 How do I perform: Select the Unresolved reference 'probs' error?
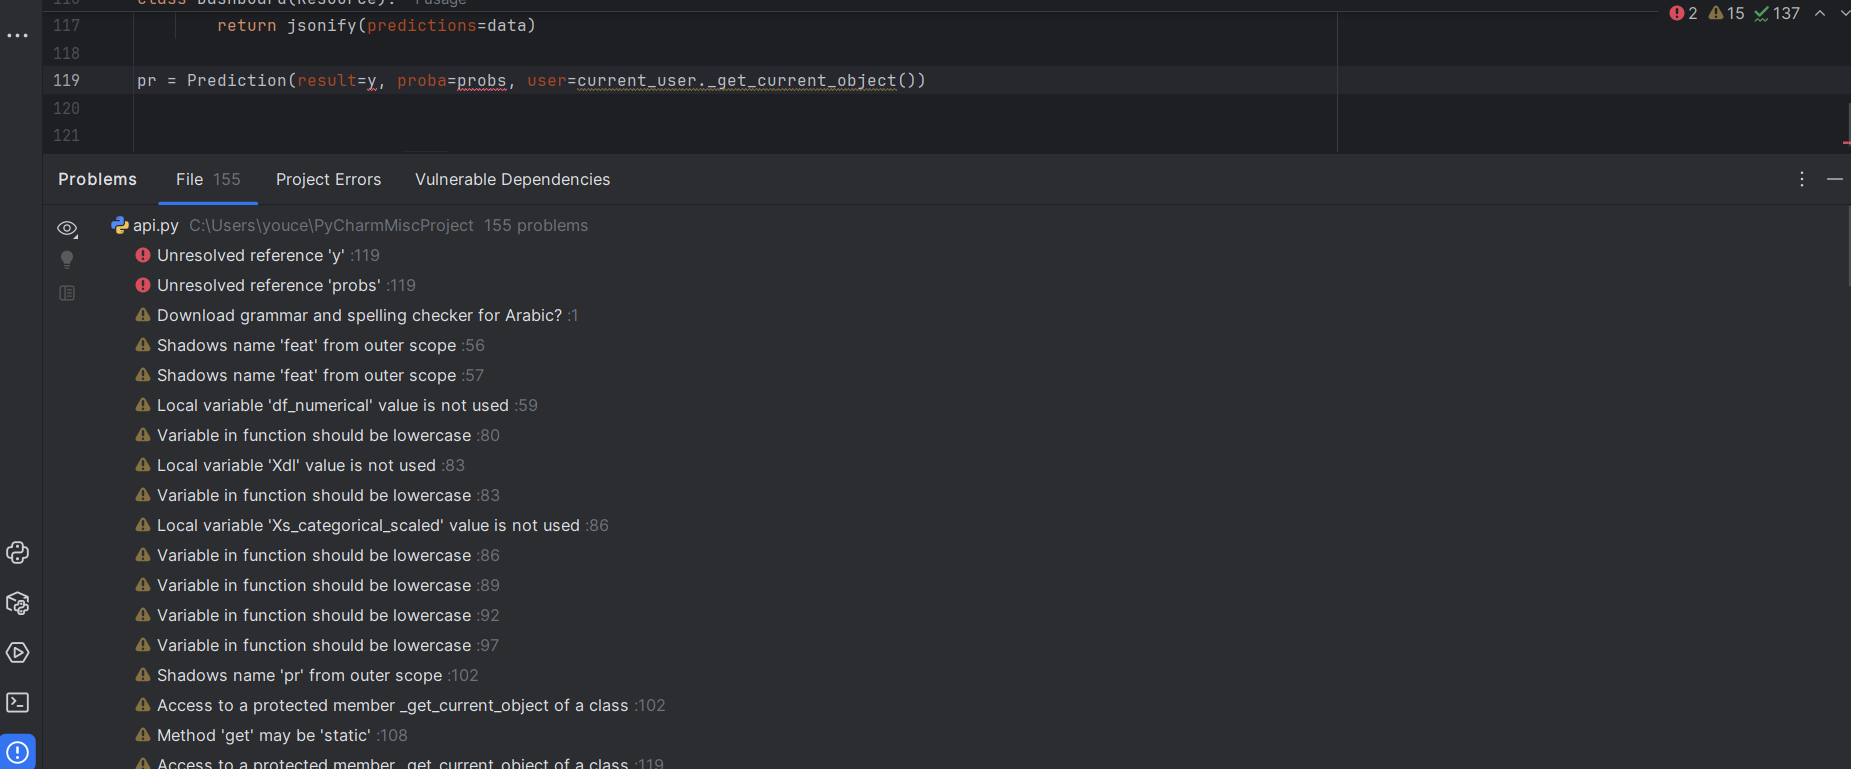point(268,286)
